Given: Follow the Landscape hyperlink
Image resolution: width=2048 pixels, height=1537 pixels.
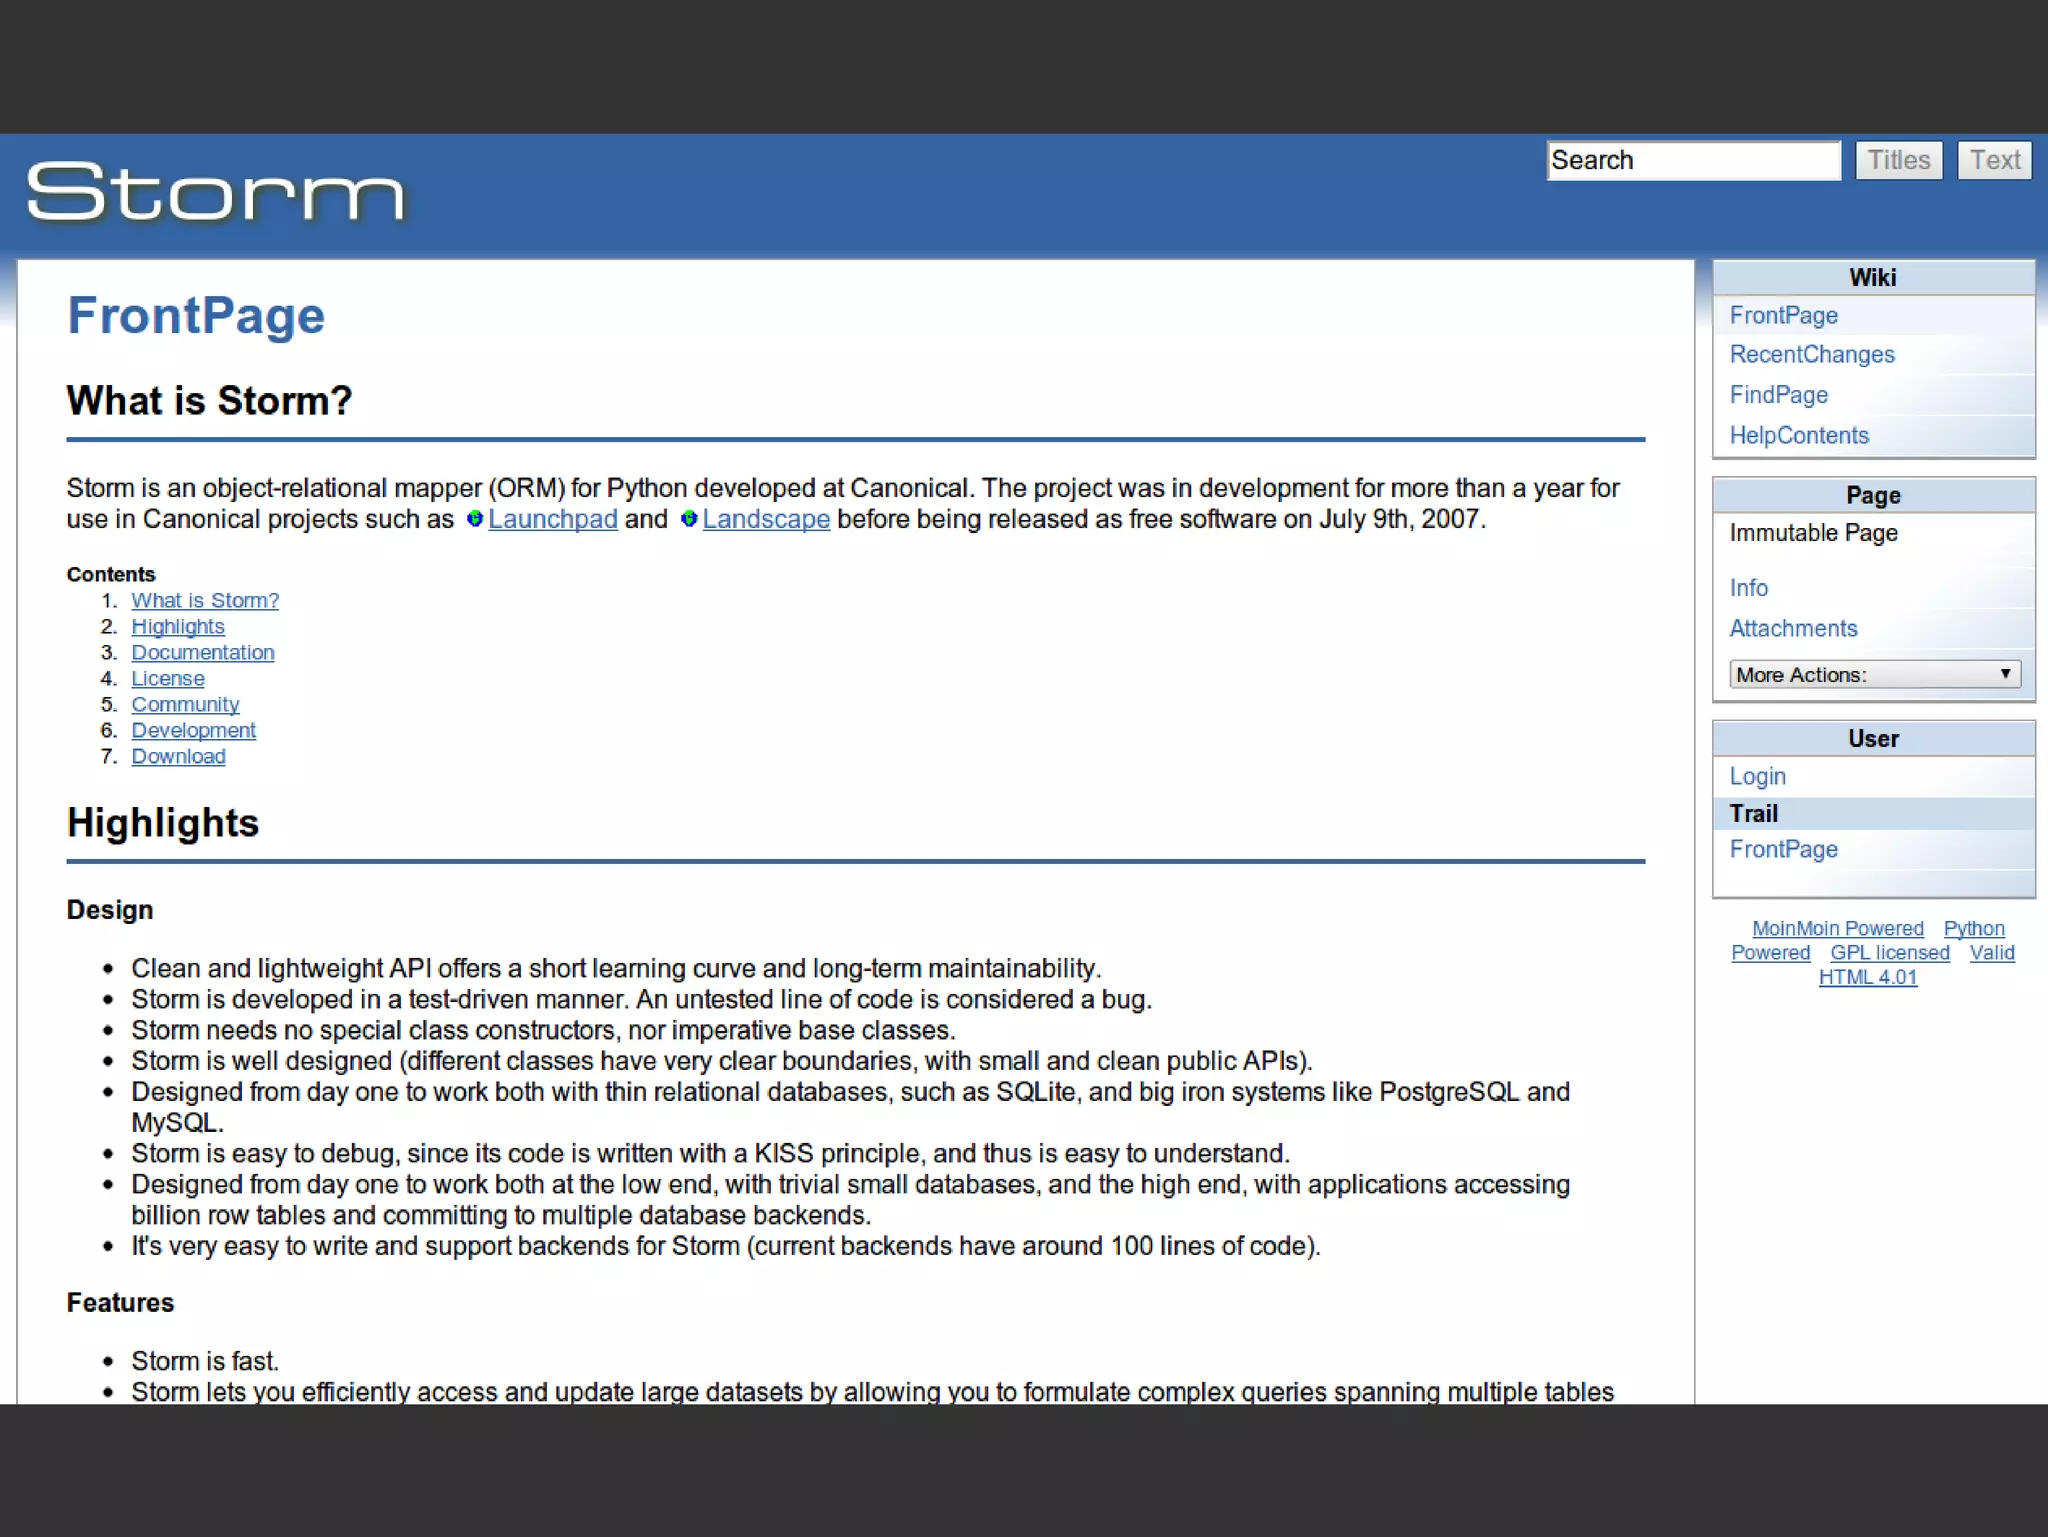Looking at the screenshot, I should pos(766,519).
